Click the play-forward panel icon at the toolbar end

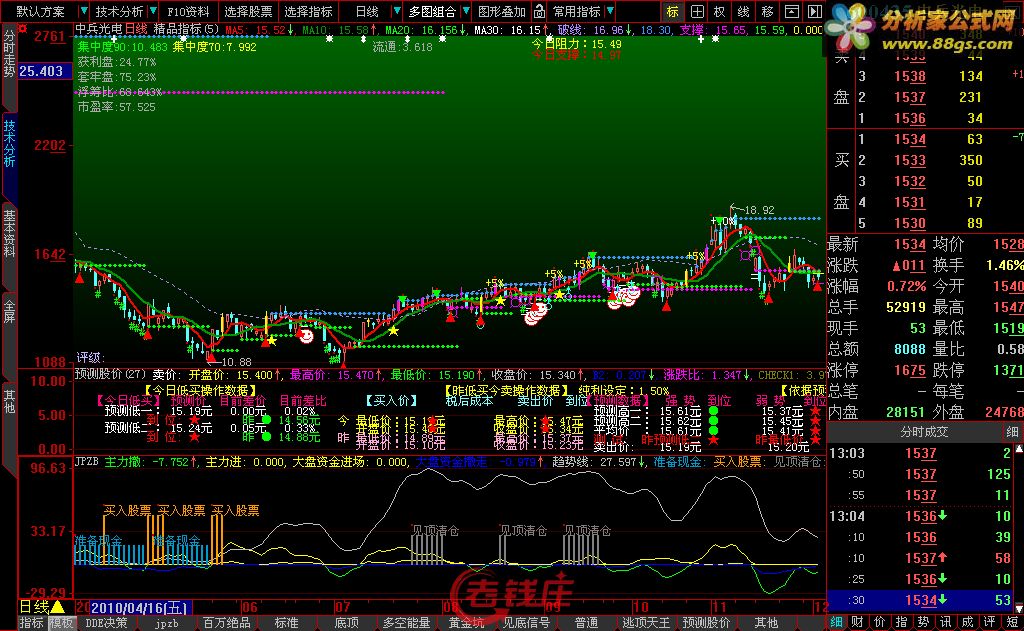[x=814, y=11]
